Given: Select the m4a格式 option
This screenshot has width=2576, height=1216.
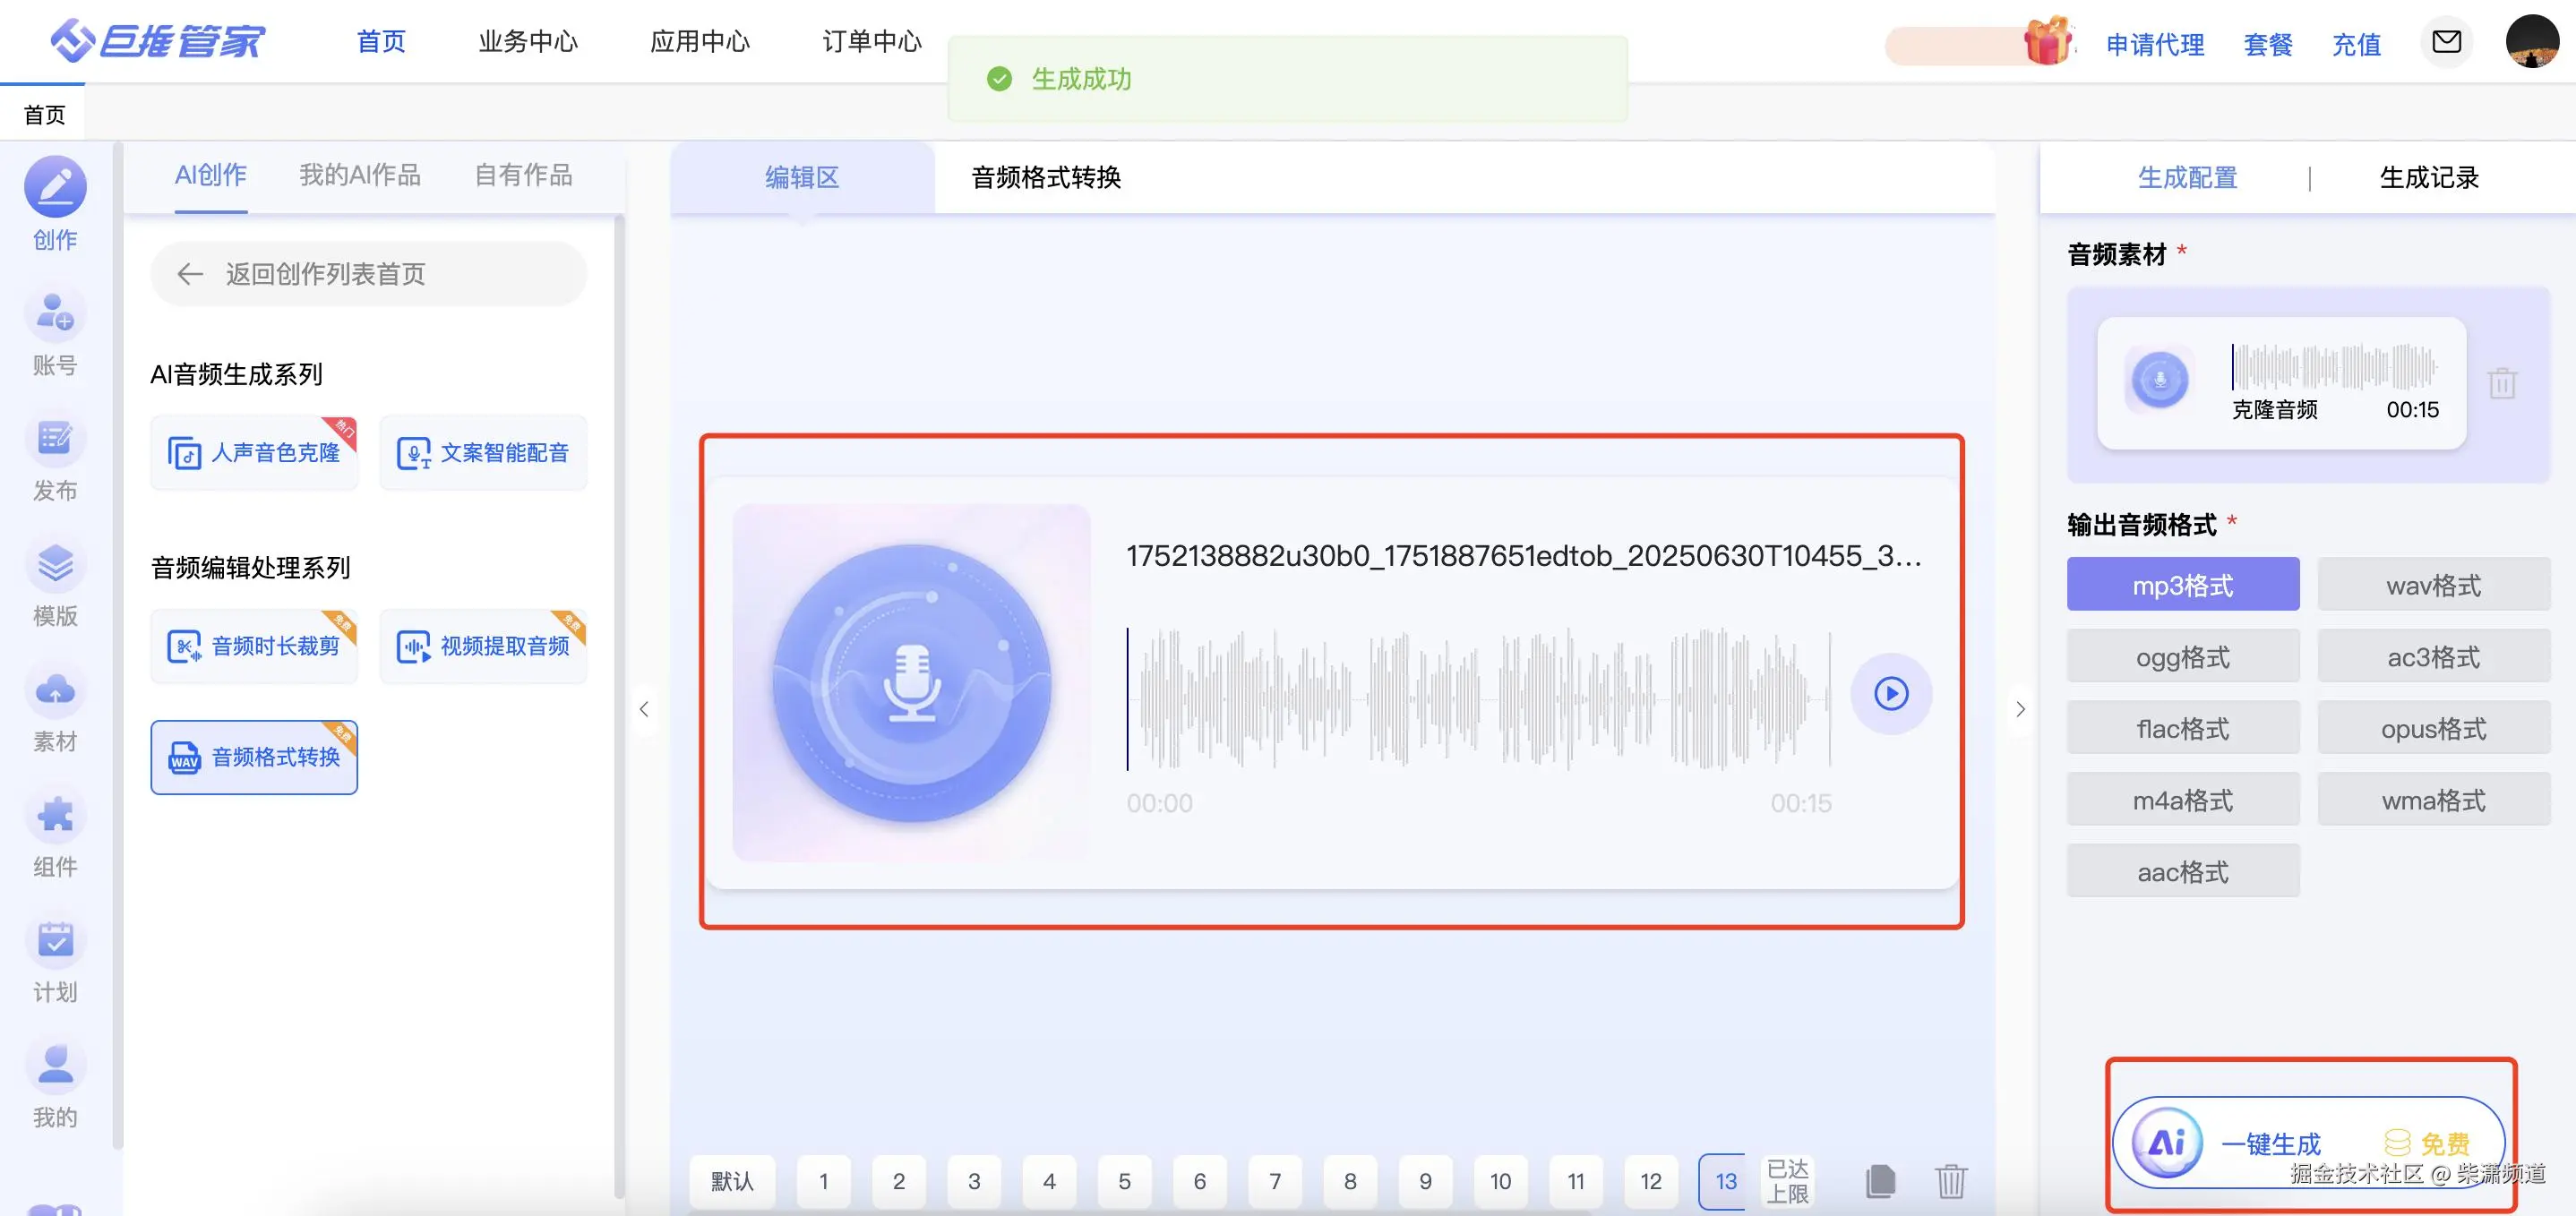Looking at the screenshot, I should pos(2182,800).
